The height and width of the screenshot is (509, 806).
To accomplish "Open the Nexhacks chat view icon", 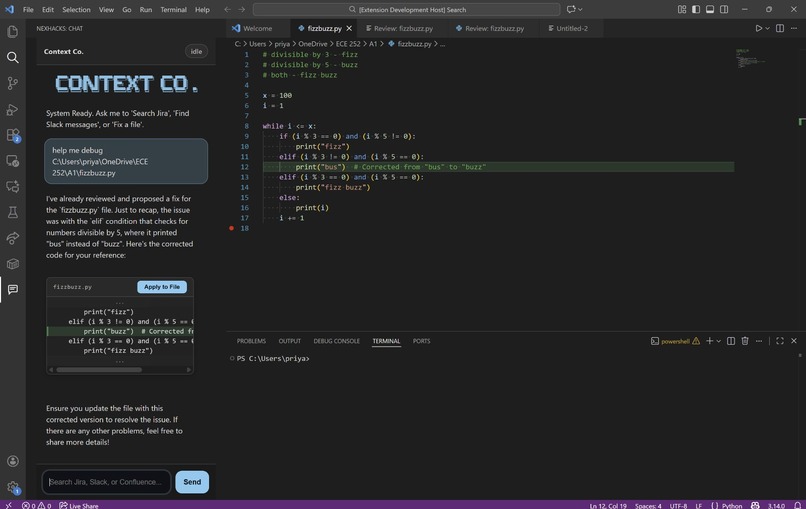I will [13, 289].
